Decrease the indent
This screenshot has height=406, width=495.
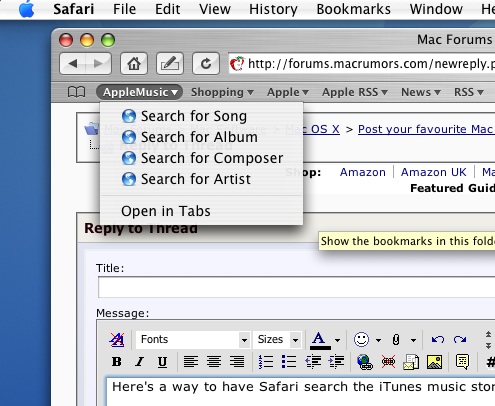pos(313,362)
